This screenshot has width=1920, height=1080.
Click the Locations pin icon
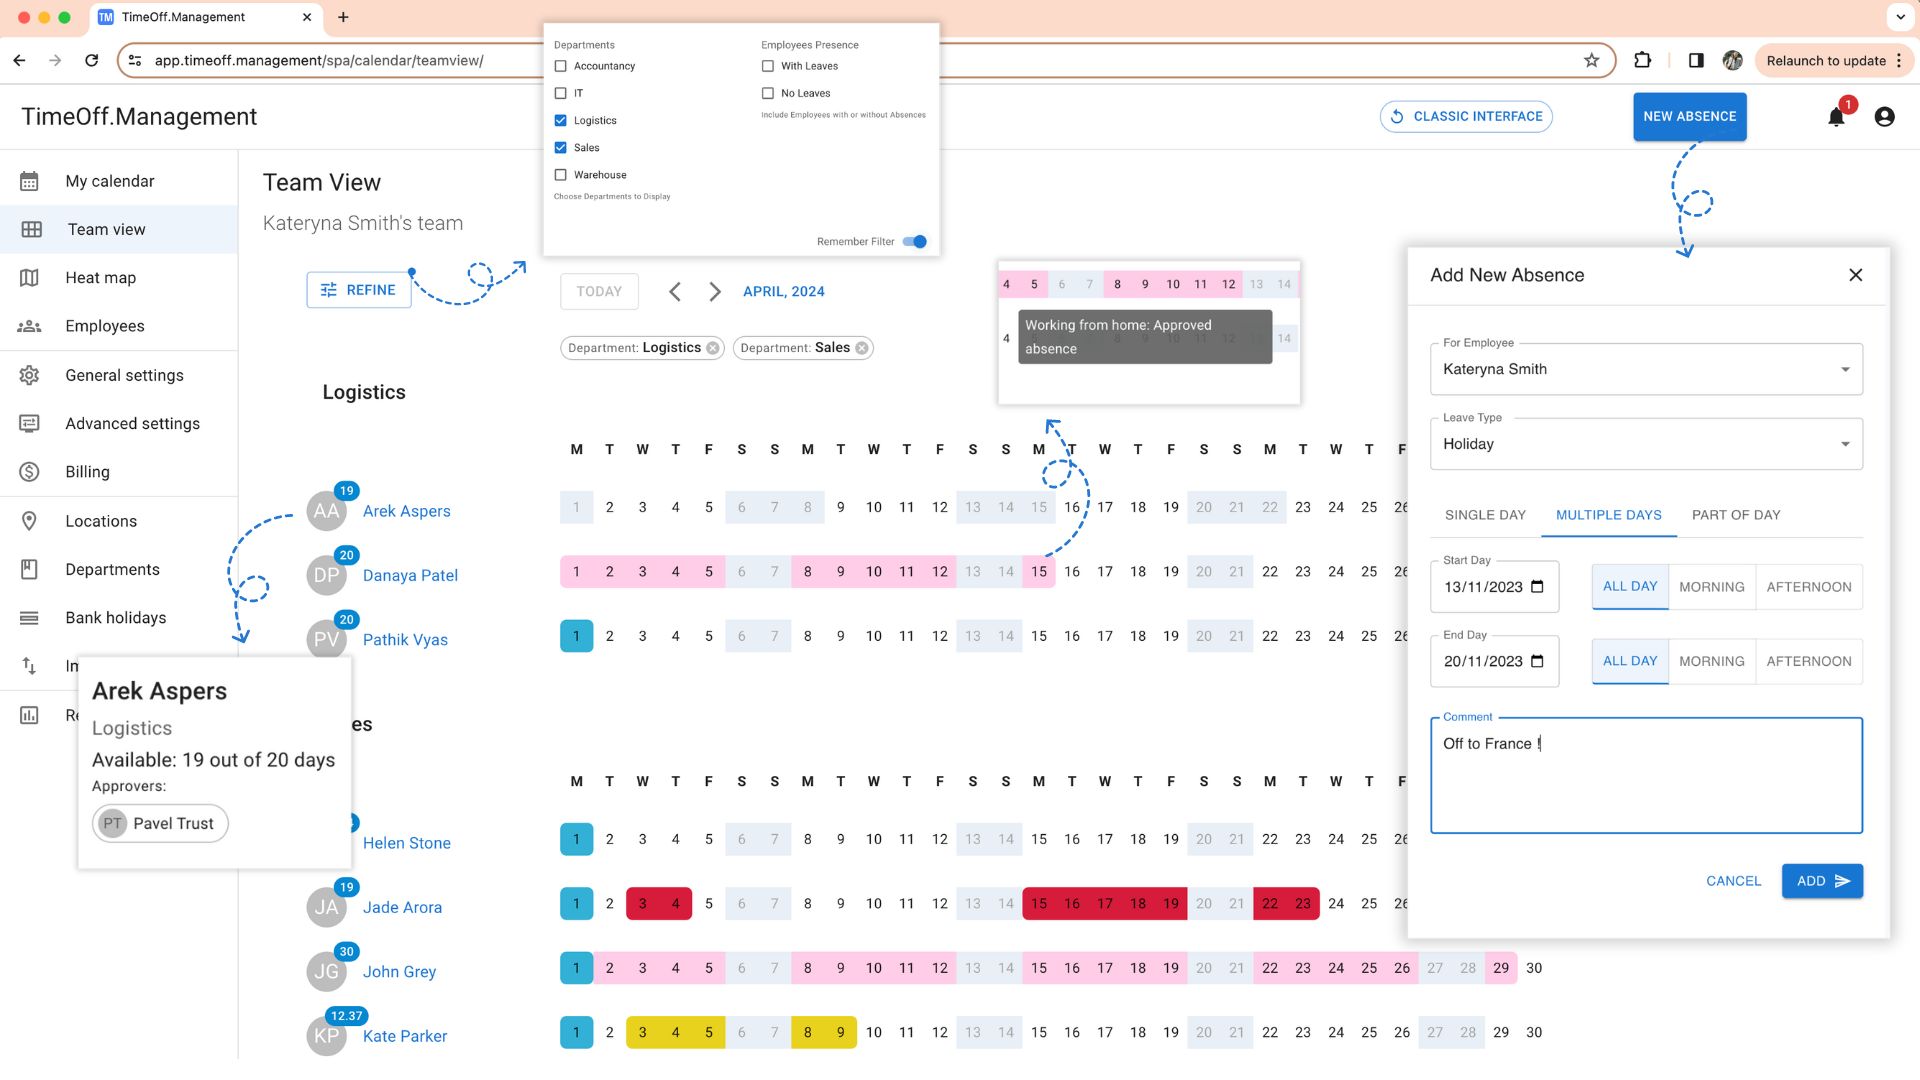[x=30, y=521]
